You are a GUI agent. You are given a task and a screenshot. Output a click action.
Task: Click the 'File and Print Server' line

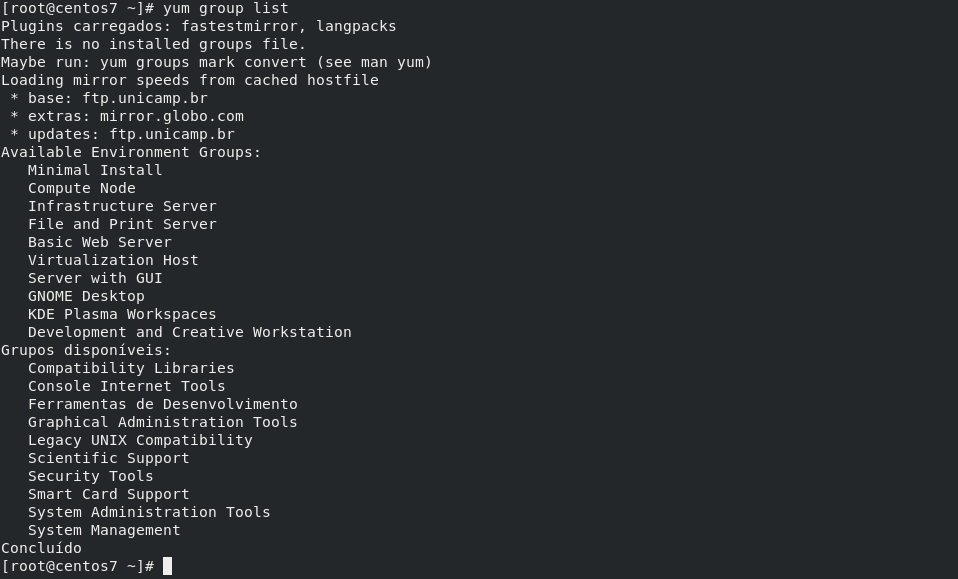(x=122, y=224)
